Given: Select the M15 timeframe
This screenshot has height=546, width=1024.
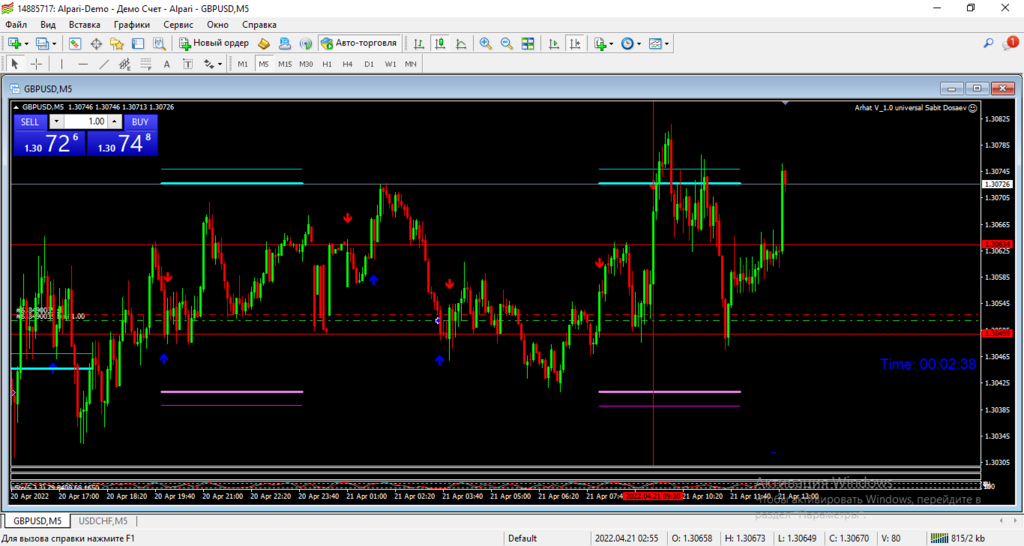Looking at the screenshot, I should tap(285, 64).
